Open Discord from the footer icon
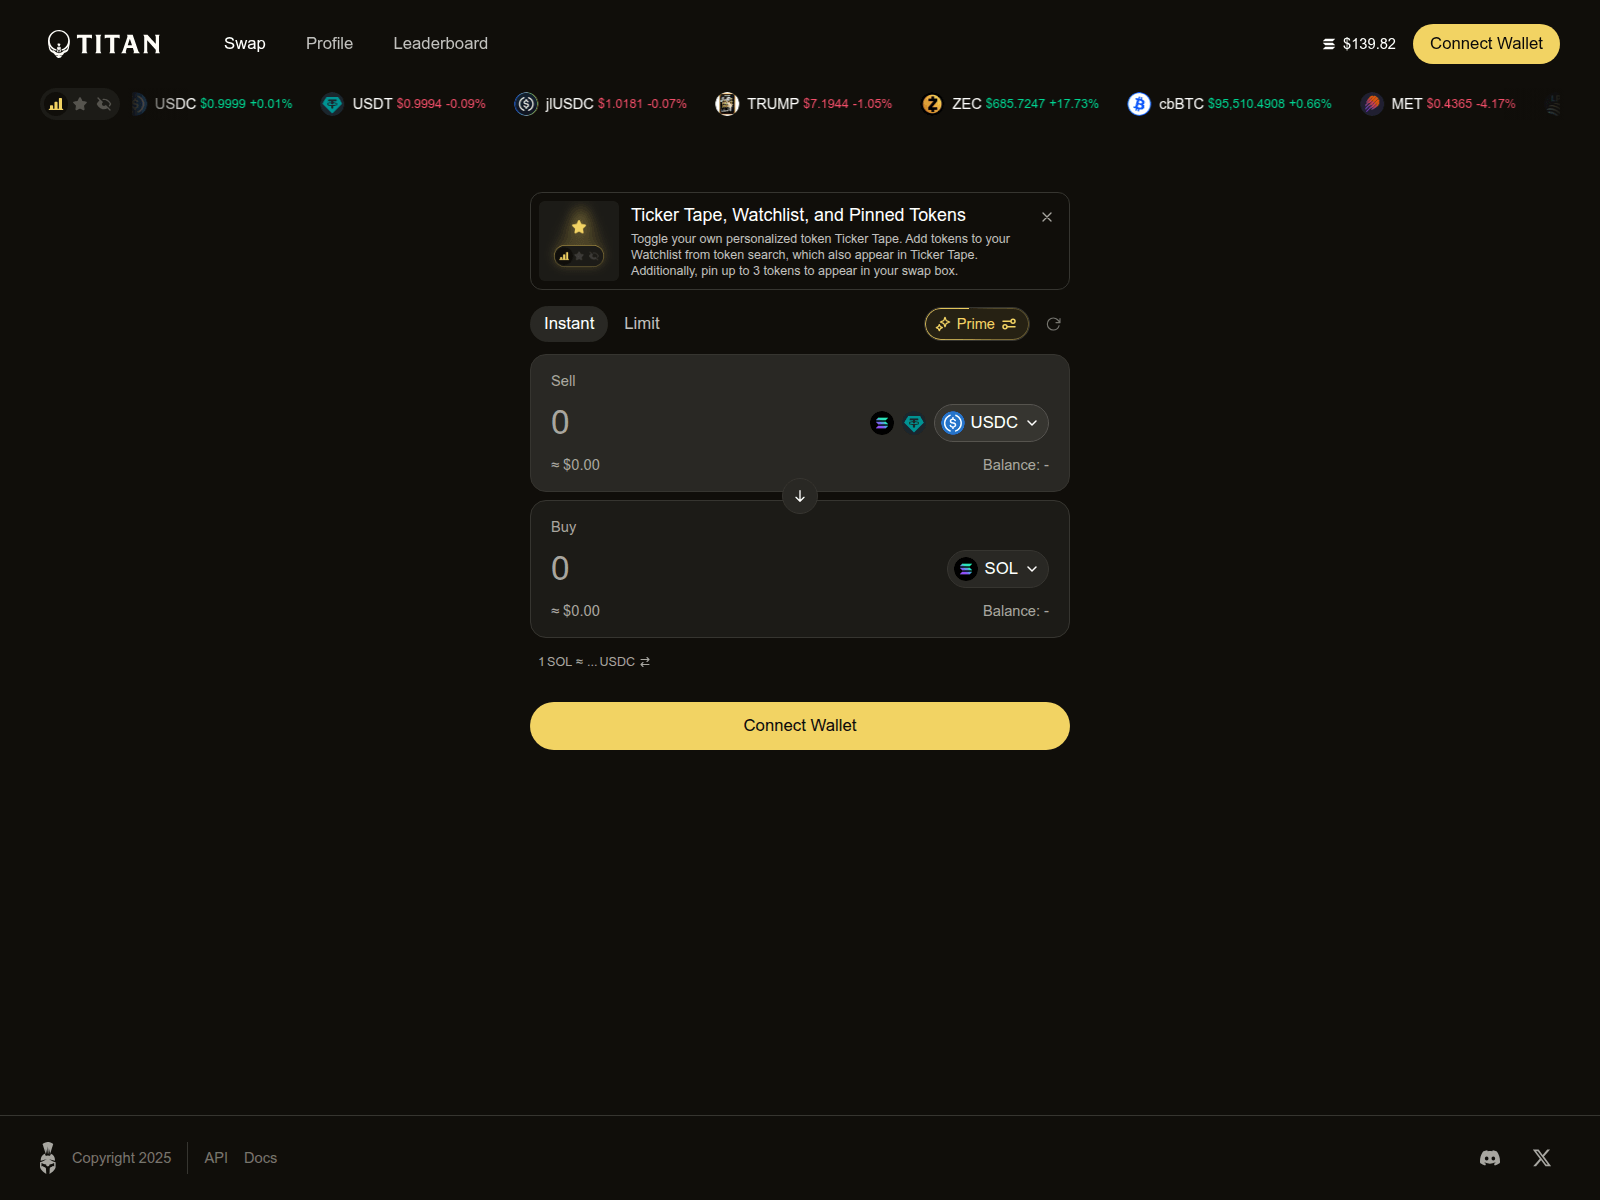The width and height of the screenshot is (1600, 1200). (x=1489, y=1157)
